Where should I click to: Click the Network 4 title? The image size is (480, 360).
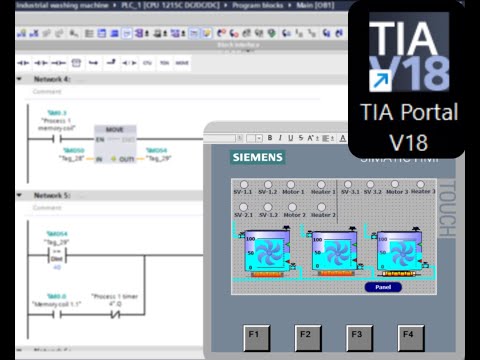pyautogui.click(x=52, y=79)
